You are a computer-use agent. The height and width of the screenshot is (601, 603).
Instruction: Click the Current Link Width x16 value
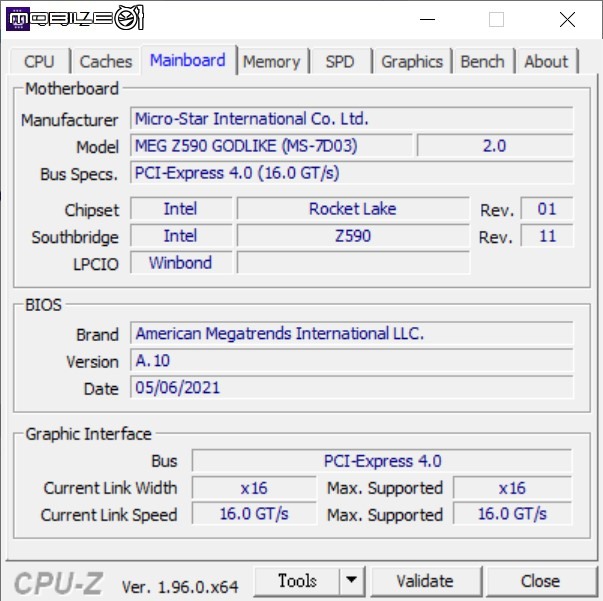tap(254, 488)
